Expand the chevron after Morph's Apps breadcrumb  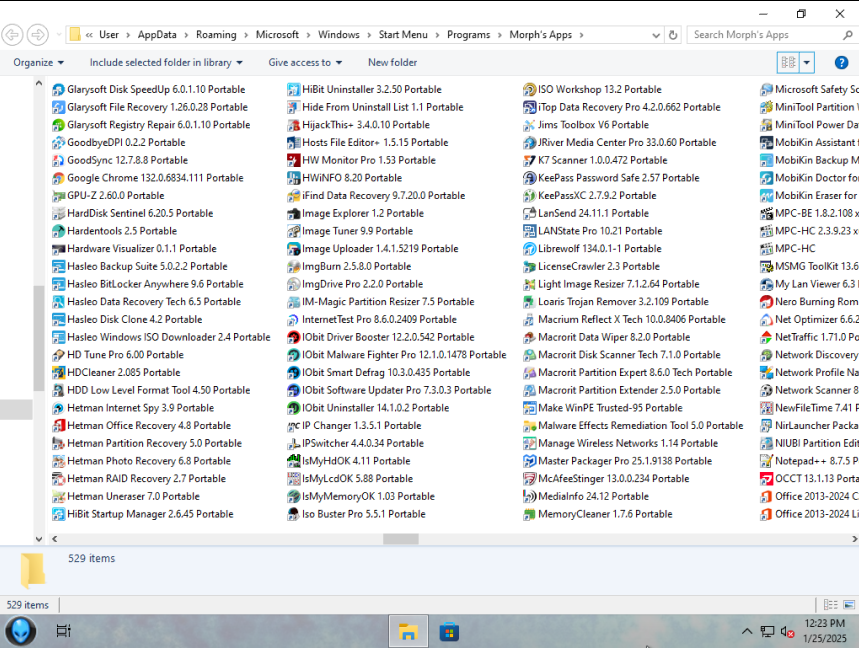coord(581,35)
